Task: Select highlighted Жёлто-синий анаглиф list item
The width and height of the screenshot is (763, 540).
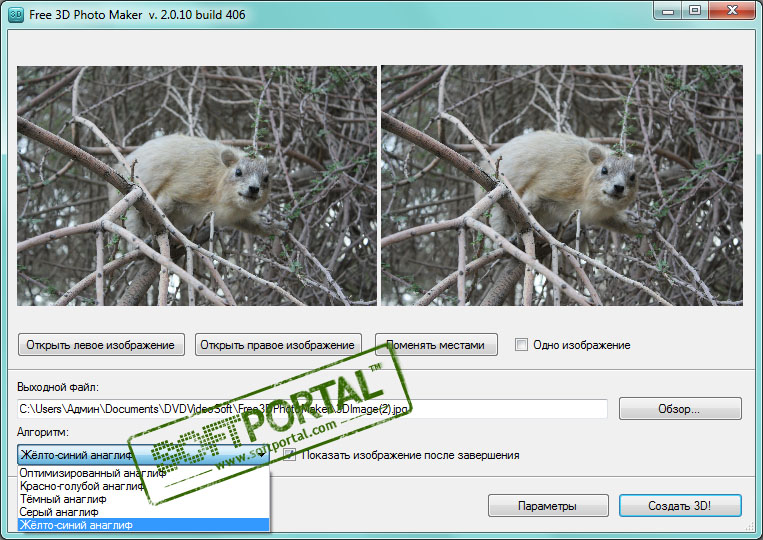Action: [144, 525]
